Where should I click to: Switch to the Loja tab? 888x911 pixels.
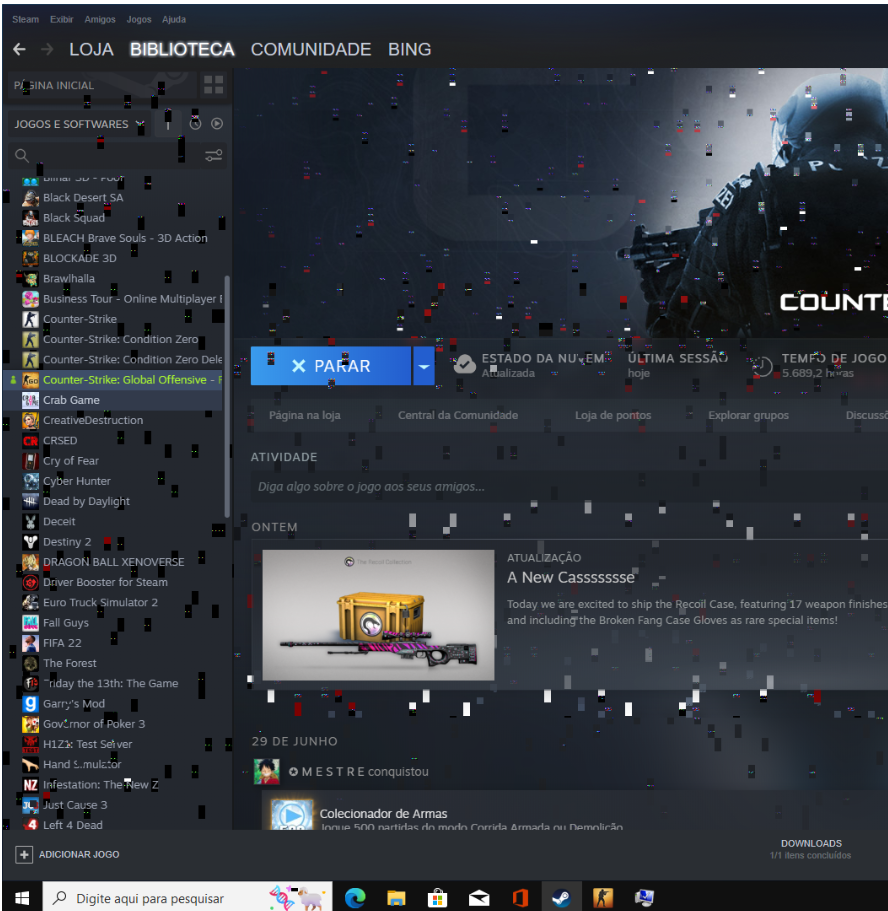click(x=91, y=49)
